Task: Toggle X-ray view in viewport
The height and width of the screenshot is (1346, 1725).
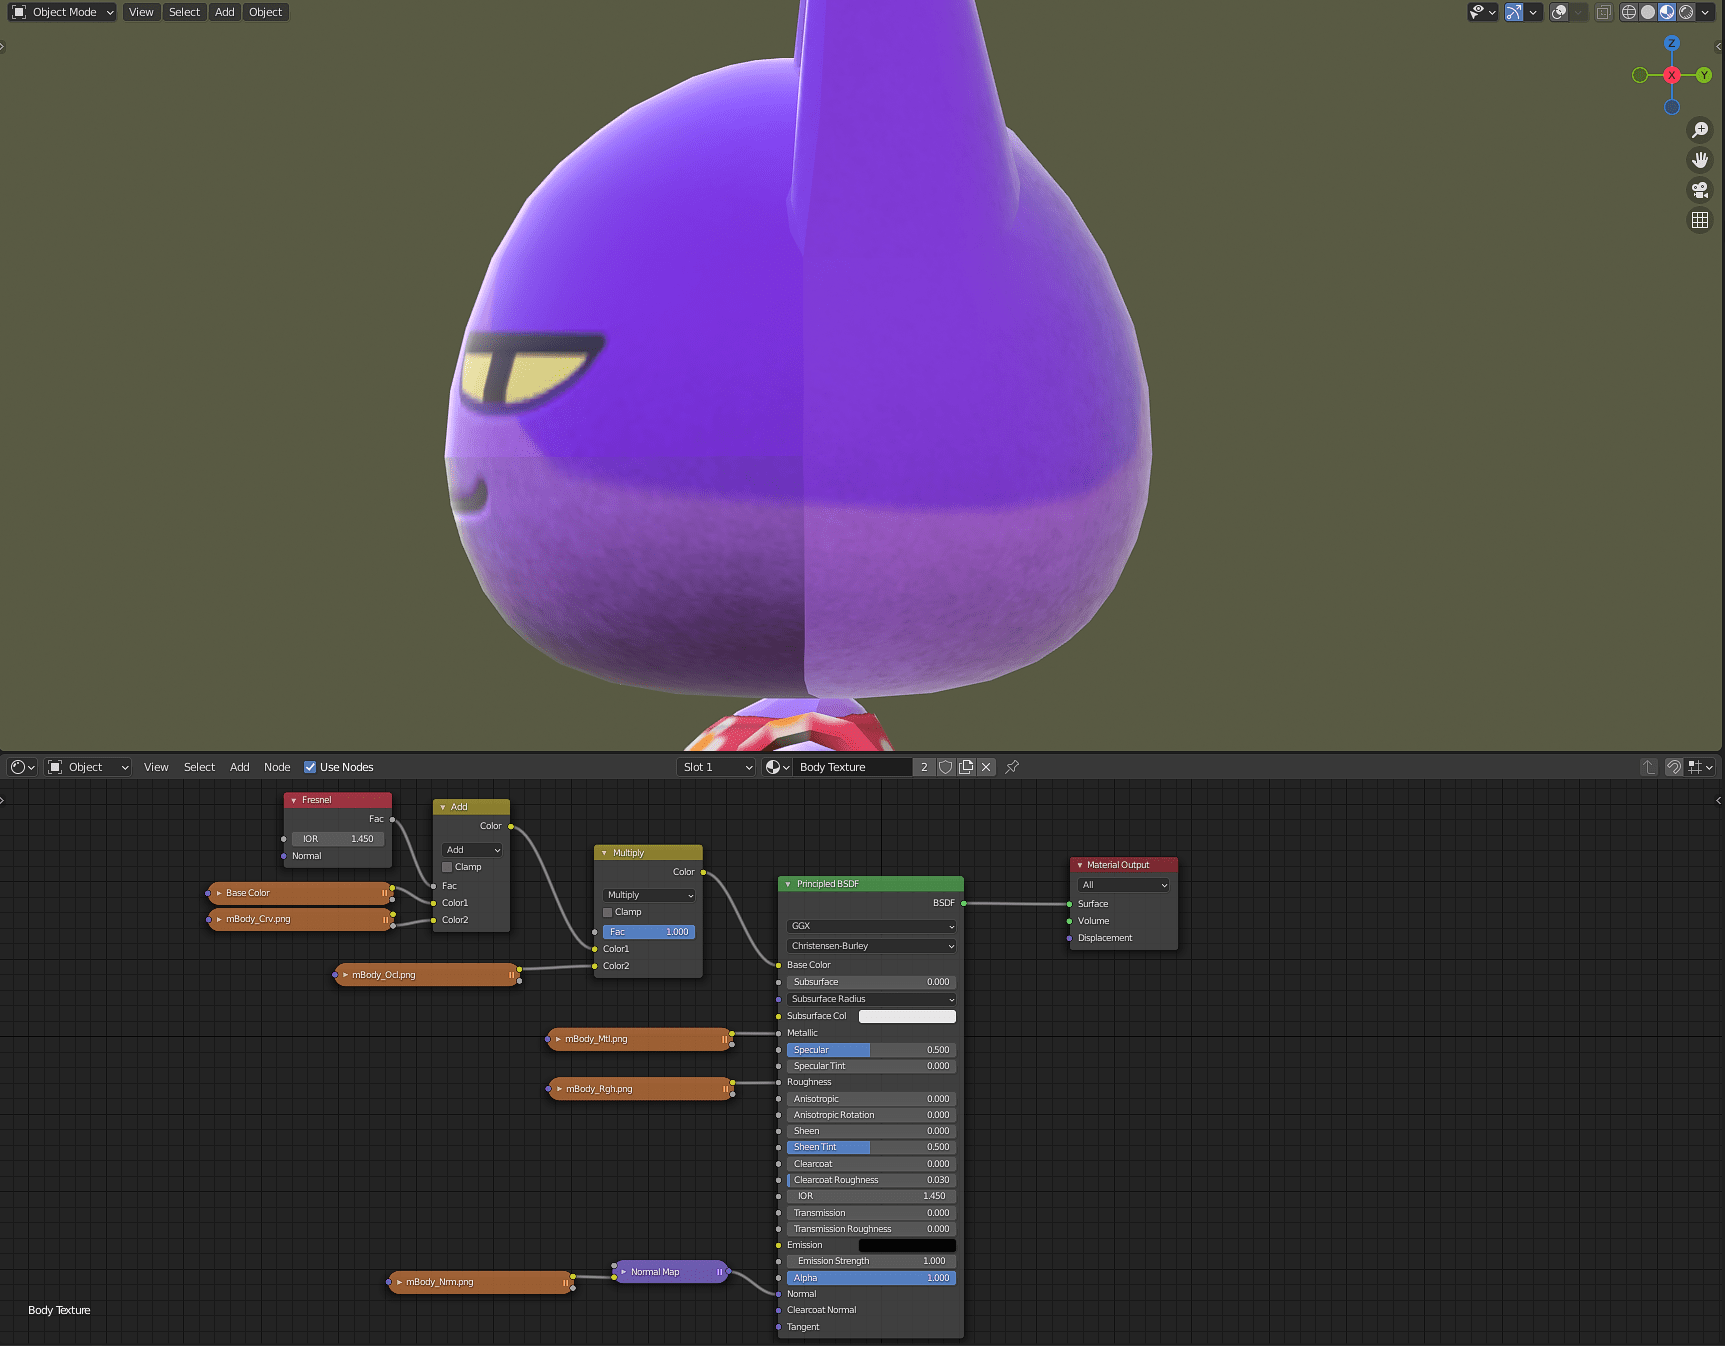Action: pos(1604,12)
